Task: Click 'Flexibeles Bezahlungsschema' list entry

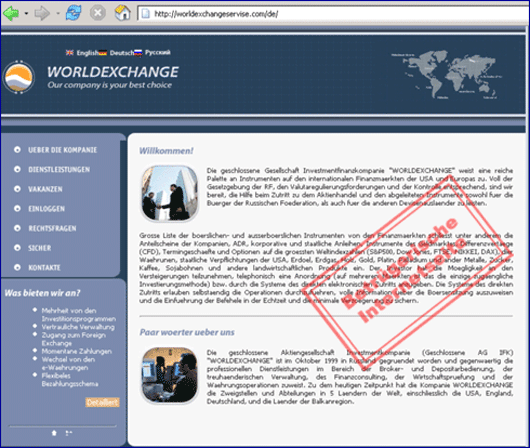Action: (70, 380)
